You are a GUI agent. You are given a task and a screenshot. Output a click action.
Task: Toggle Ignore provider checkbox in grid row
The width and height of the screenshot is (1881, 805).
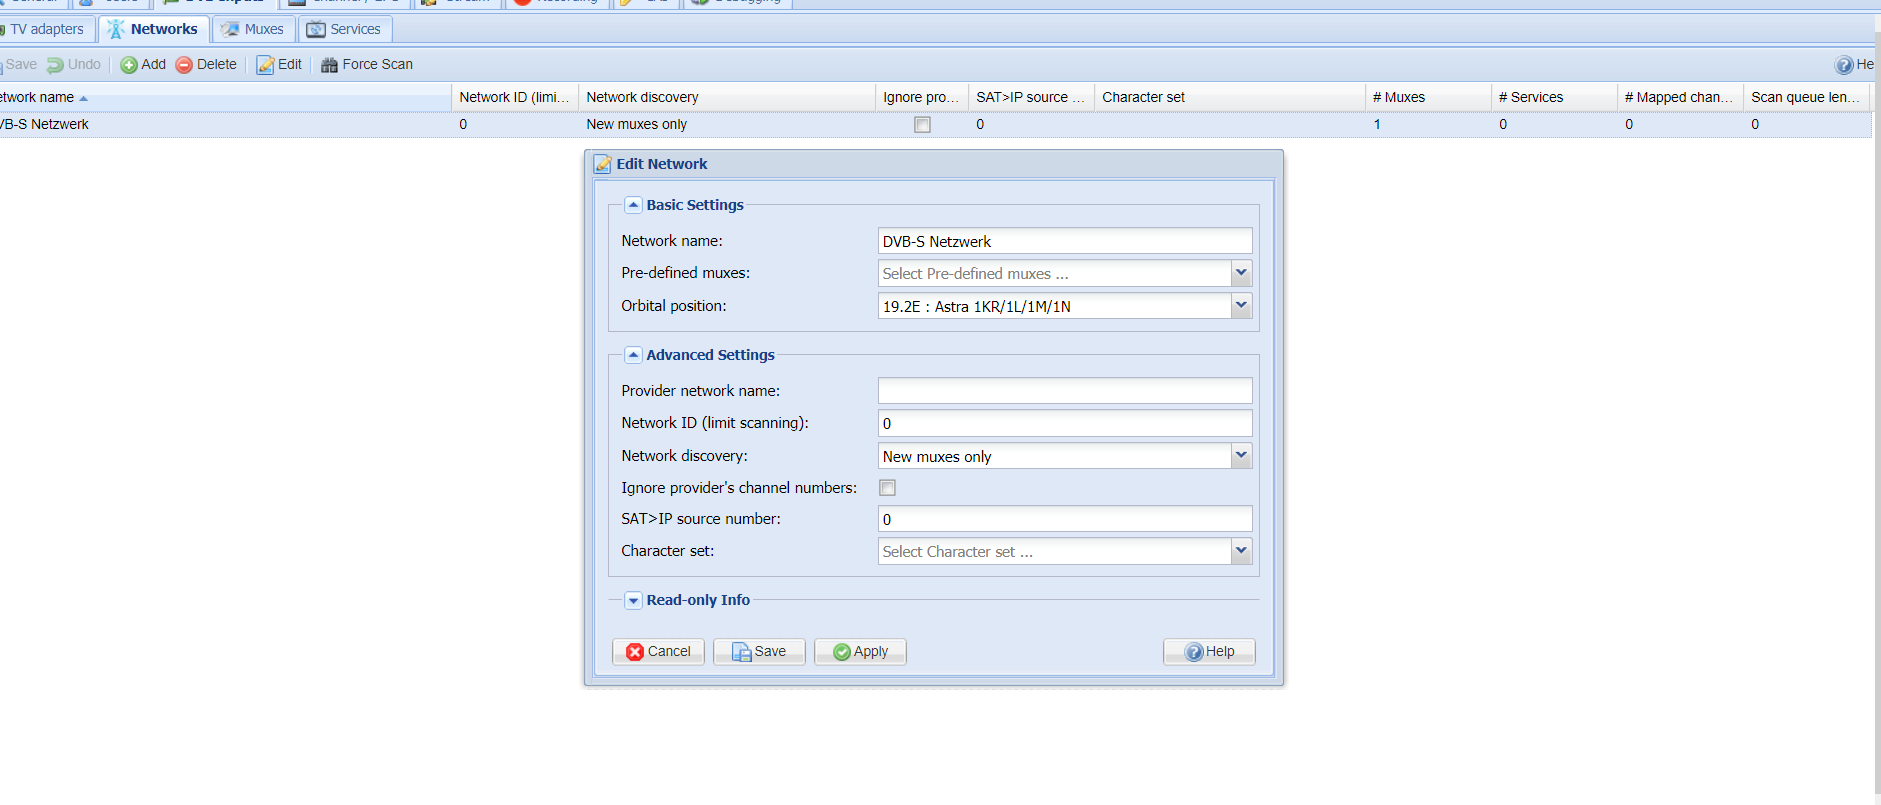click(x=922, y=125)
